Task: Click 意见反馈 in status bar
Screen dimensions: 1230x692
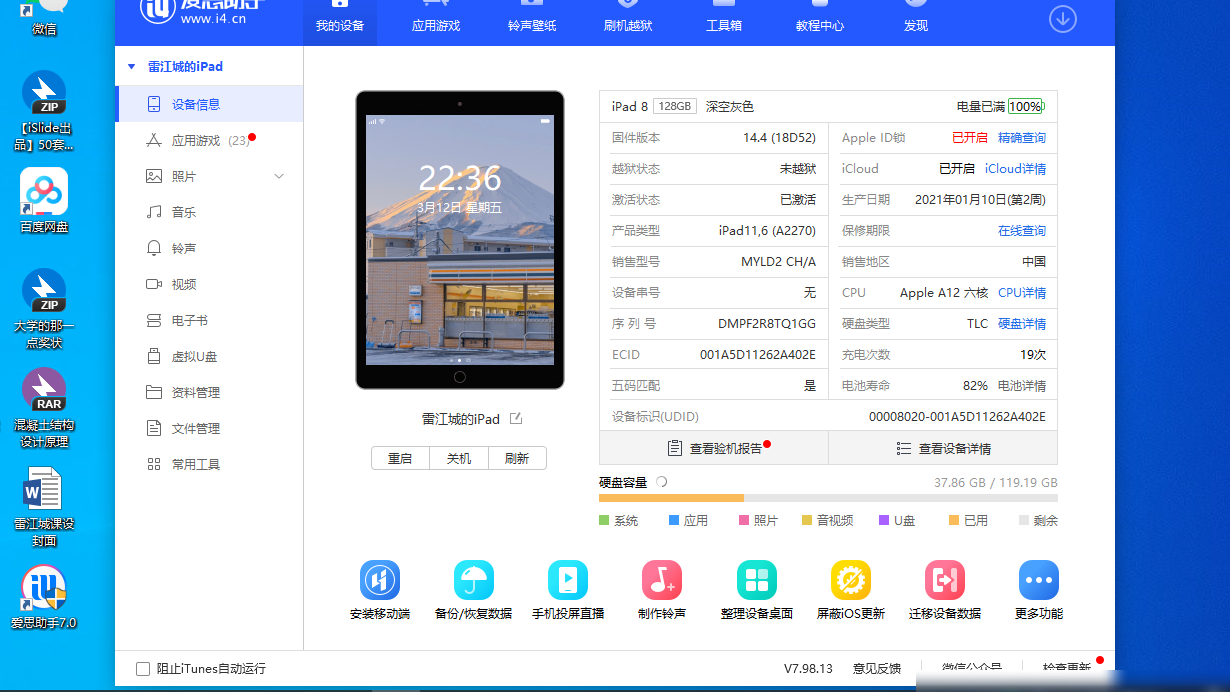Action: pyautogui.click(x=876, y=669)
